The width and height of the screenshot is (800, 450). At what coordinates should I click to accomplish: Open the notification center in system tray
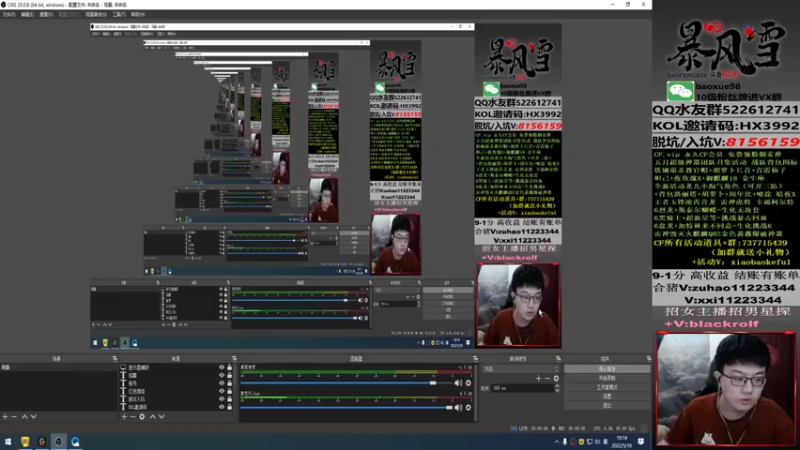point(641,442)
